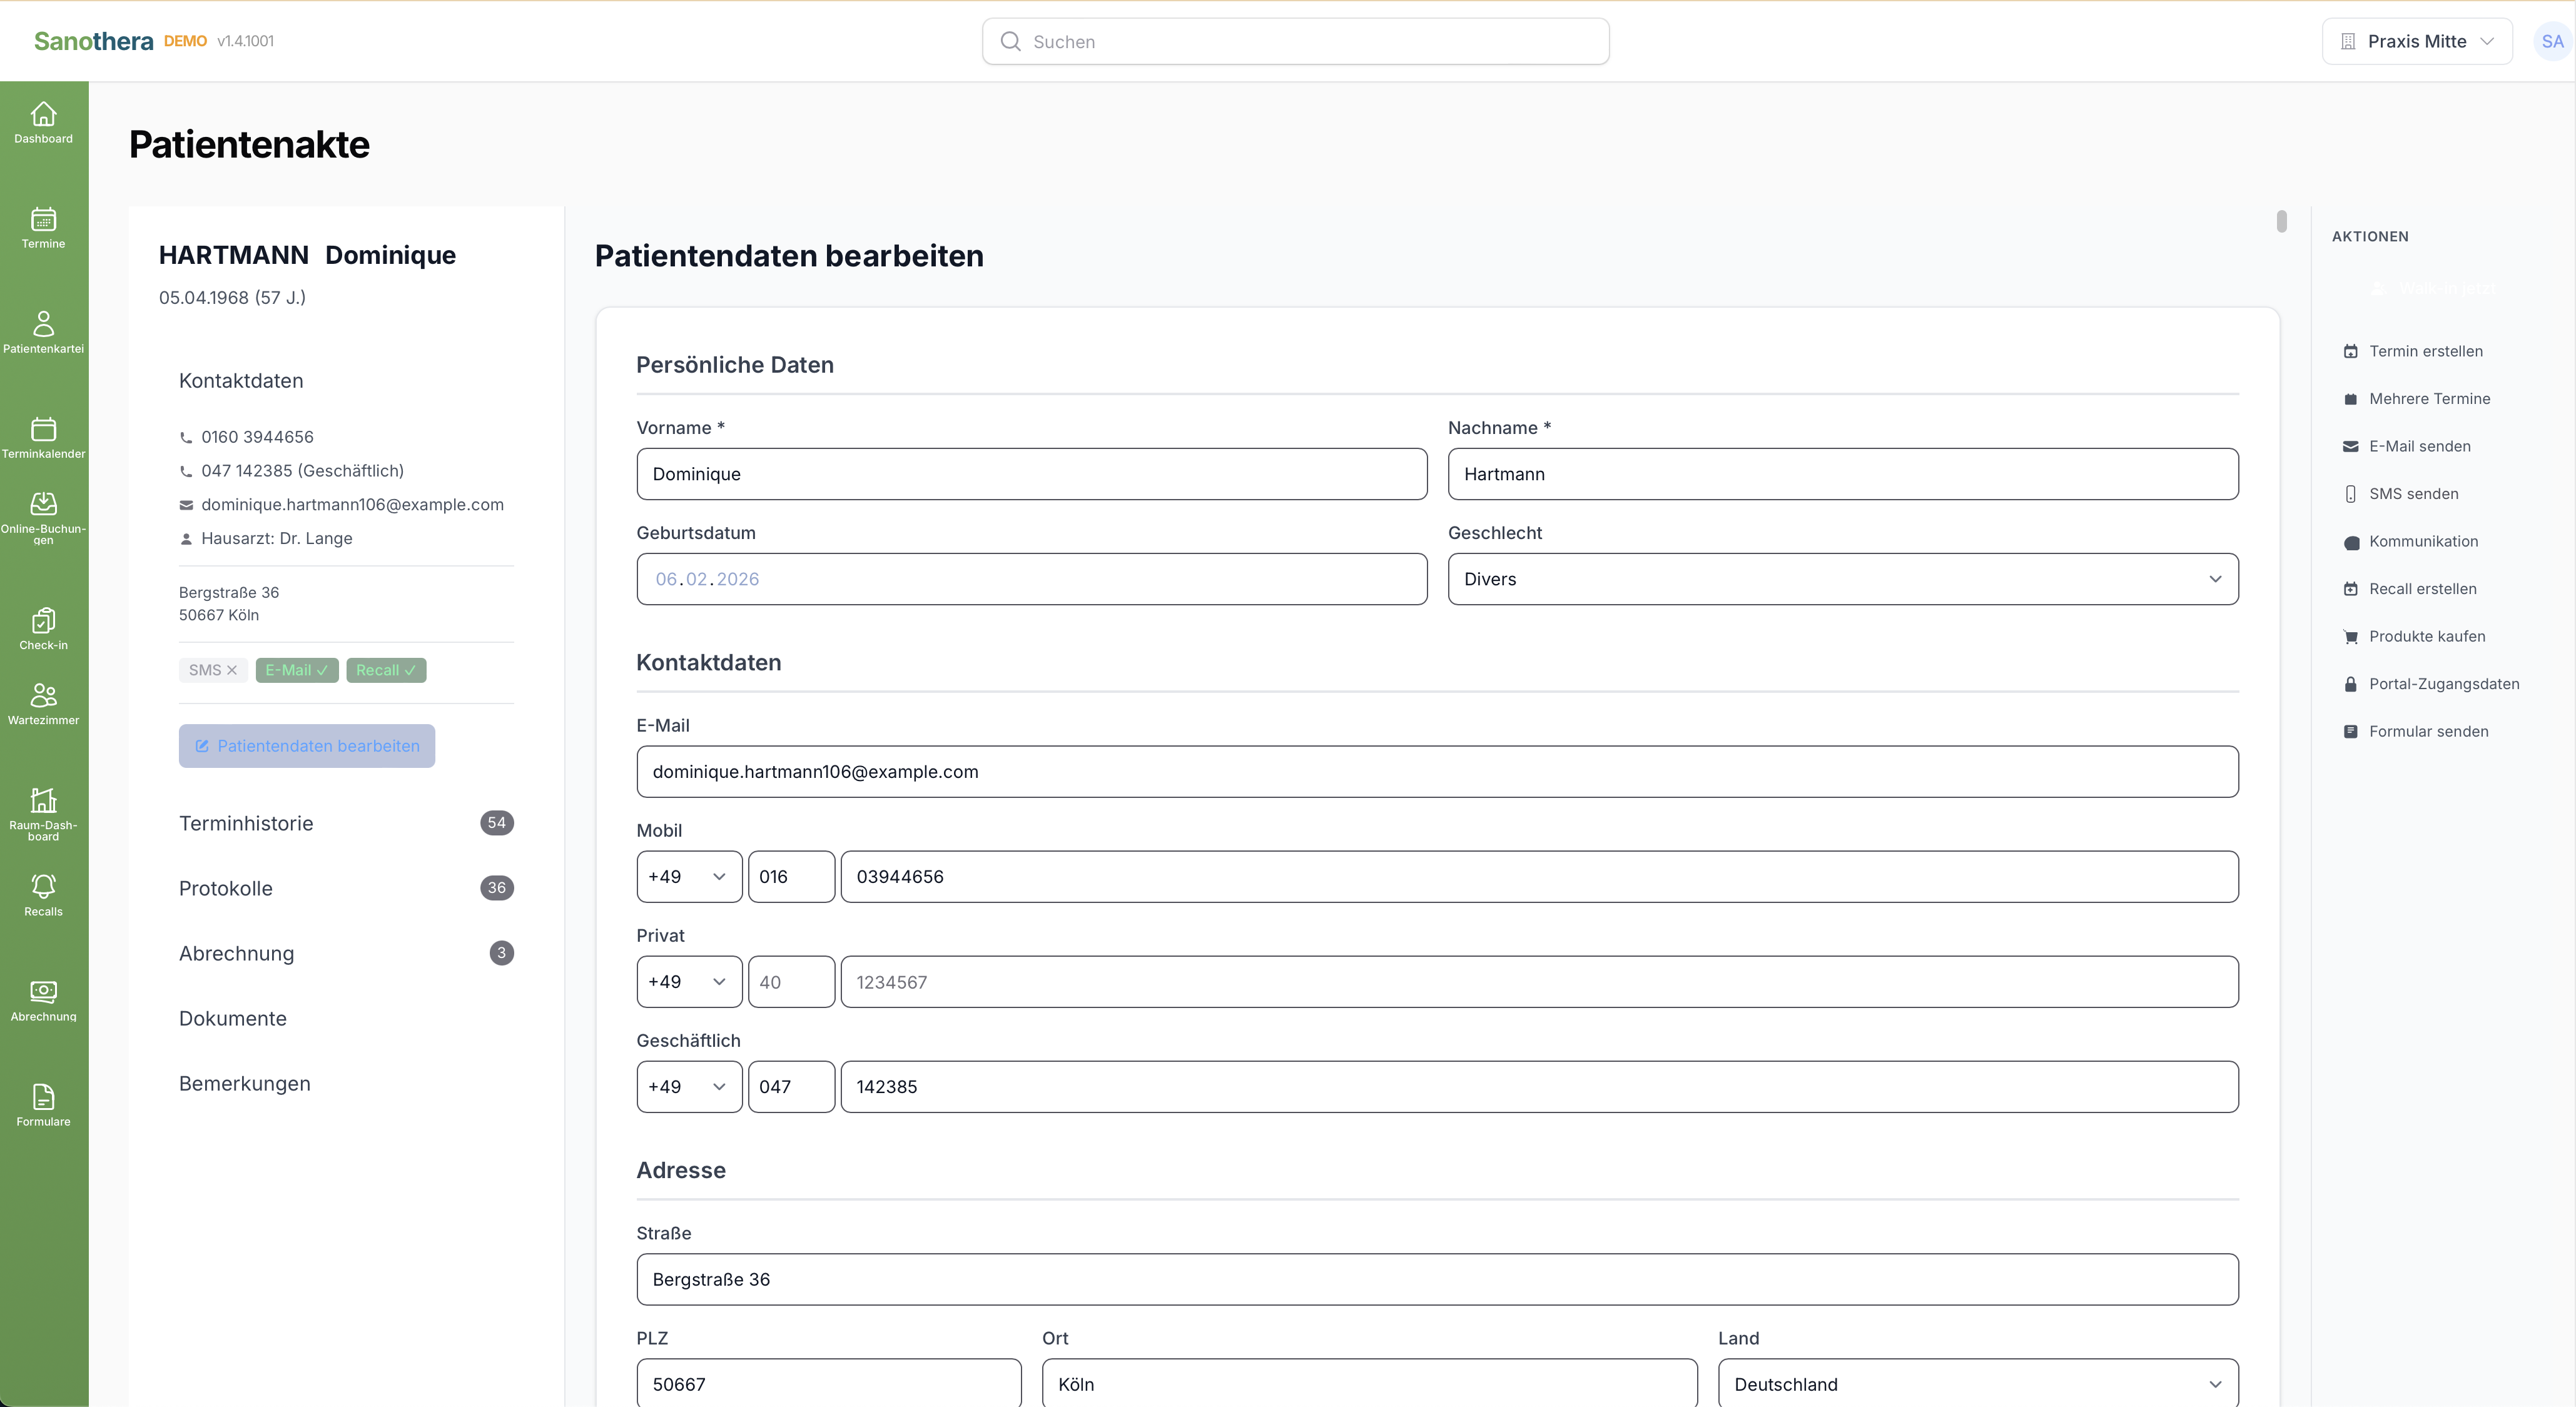2576x1407 pixels.
Task: Open Formulare sidebar icon
Action: [x=43, y=1105]
